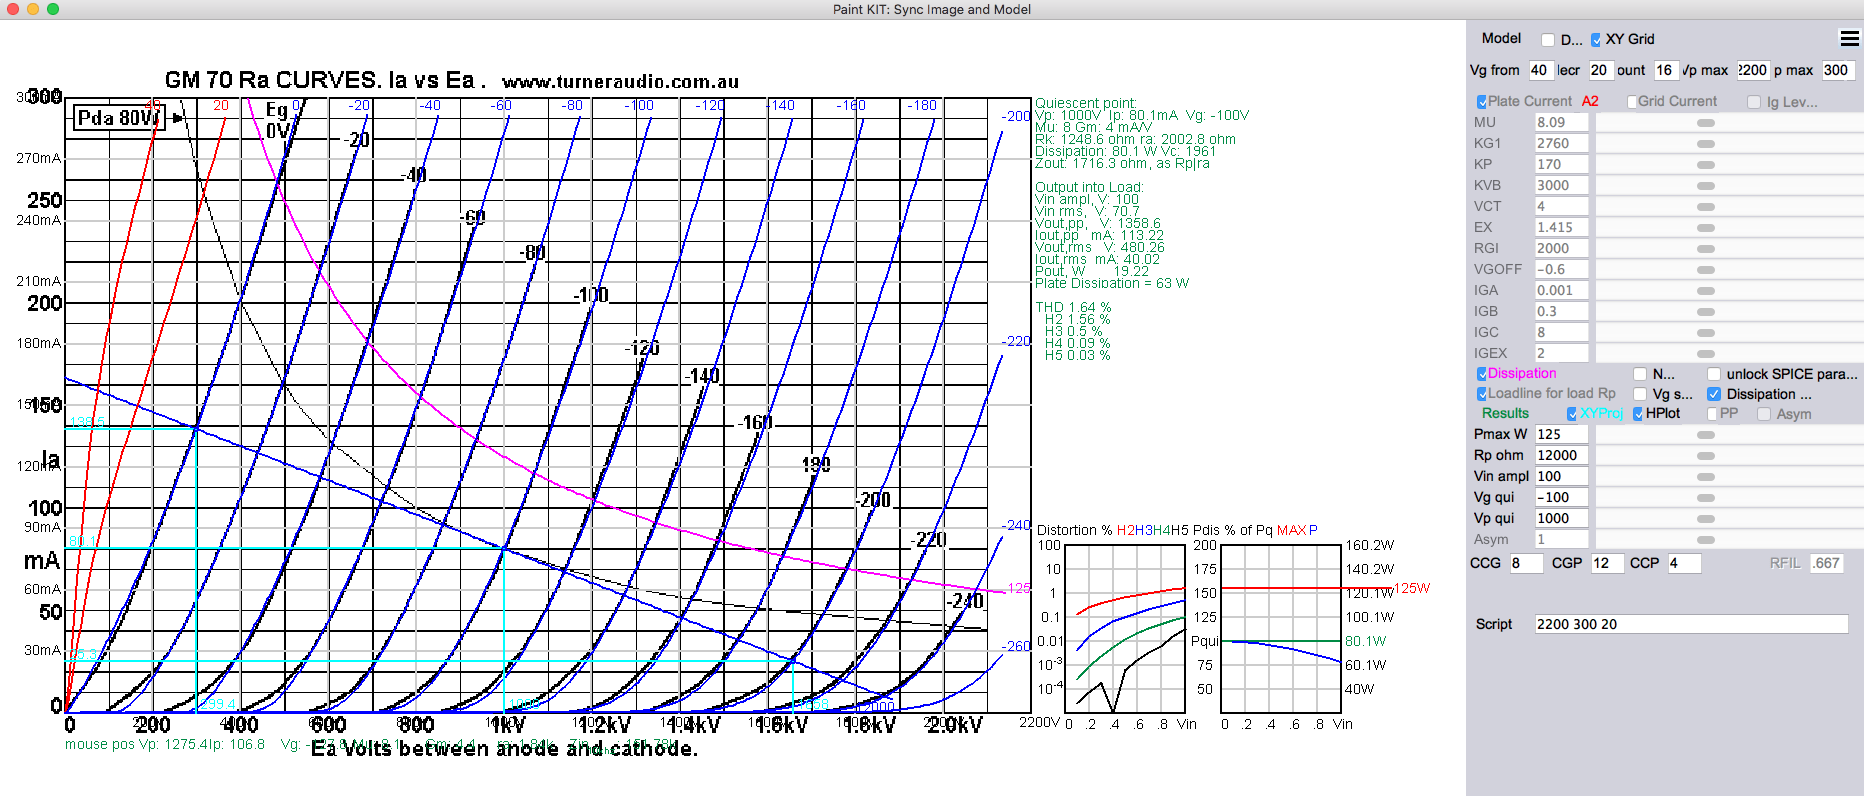The image size is (1864, 796).
Task: Disable the XY Grid checkbox
Action: click(1596, 40)
